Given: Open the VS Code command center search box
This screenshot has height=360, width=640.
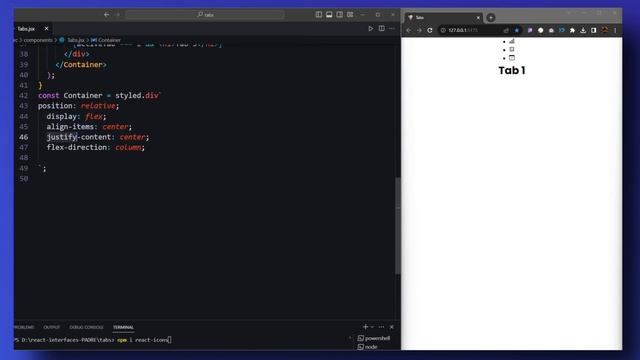Looking at the screenshot, I should pos(205,15).
